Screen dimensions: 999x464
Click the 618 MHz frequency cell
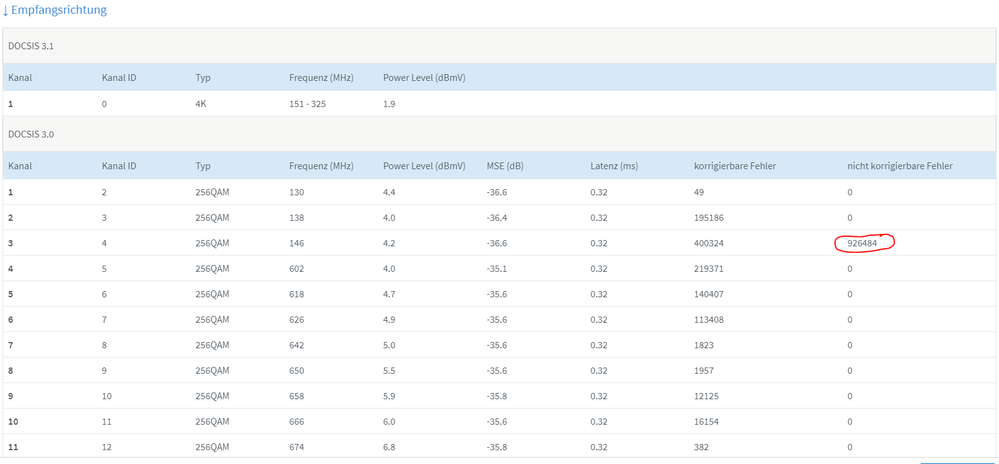coord(296,294)
